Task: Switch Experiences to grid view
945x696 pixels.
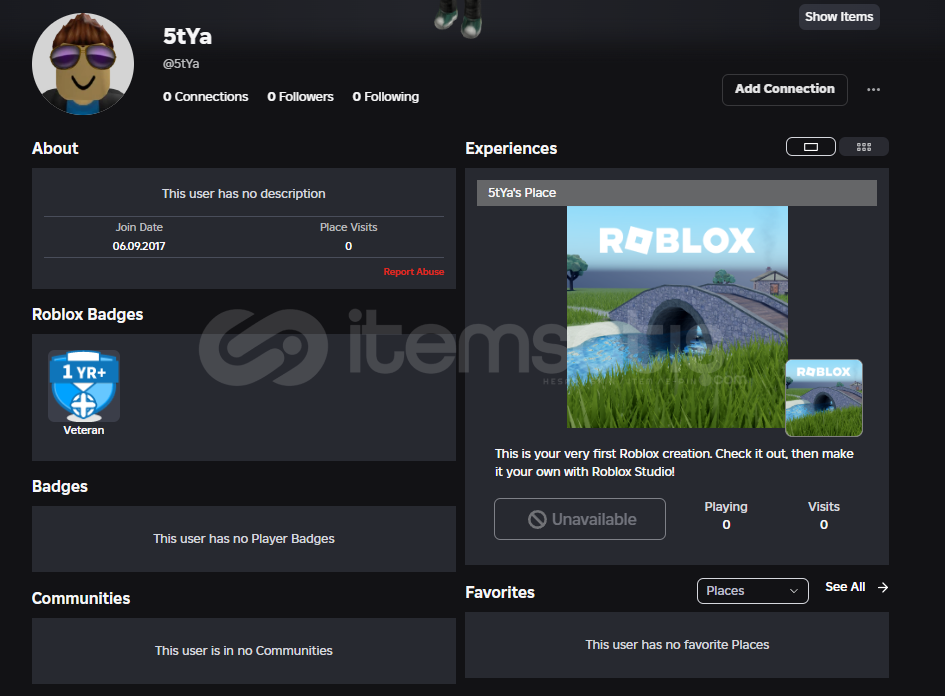Action: tap(864, 147)
